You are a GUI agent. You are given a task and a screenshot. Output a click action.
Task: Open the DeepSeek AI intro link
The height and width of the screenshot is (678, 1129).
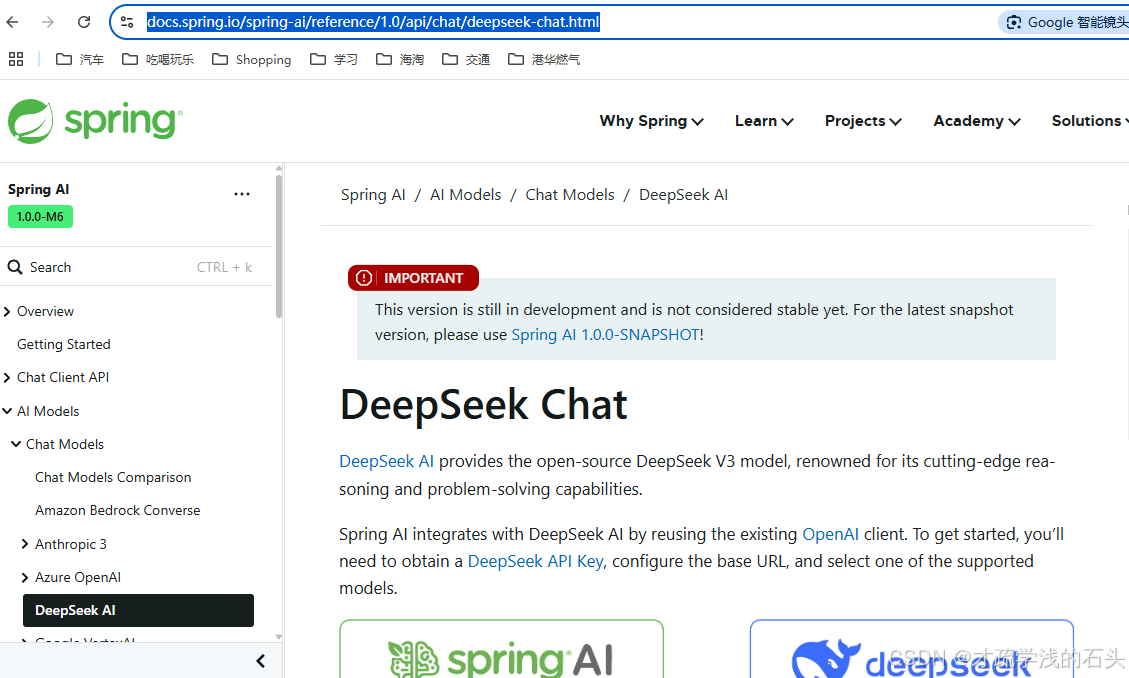point(387,461)
